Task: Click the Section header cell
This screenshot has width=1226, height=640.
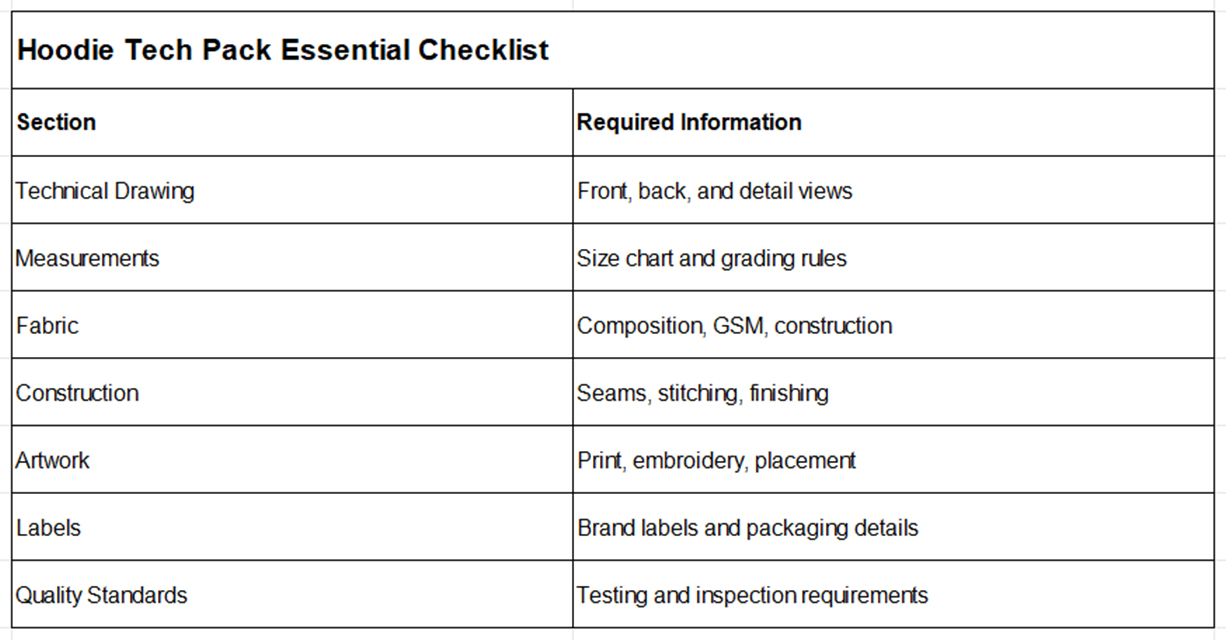Action: pos(292,122)
